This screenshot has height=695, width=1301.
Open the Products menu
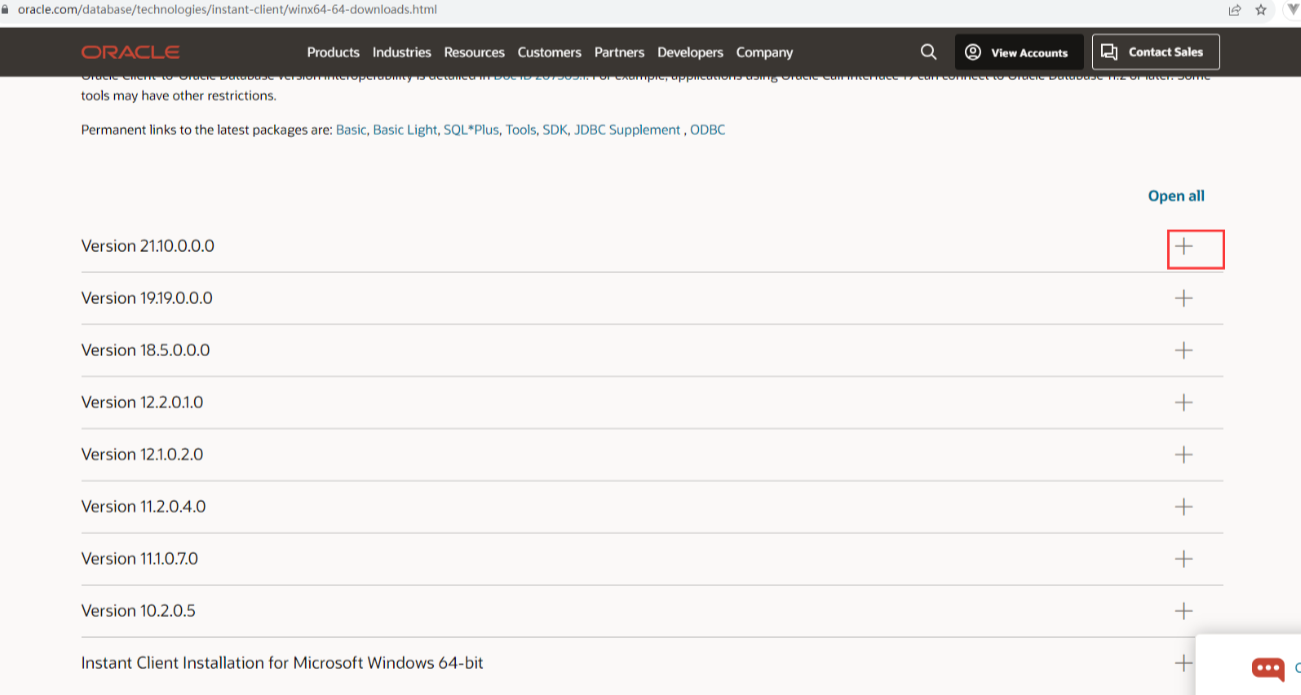point(333,52)
